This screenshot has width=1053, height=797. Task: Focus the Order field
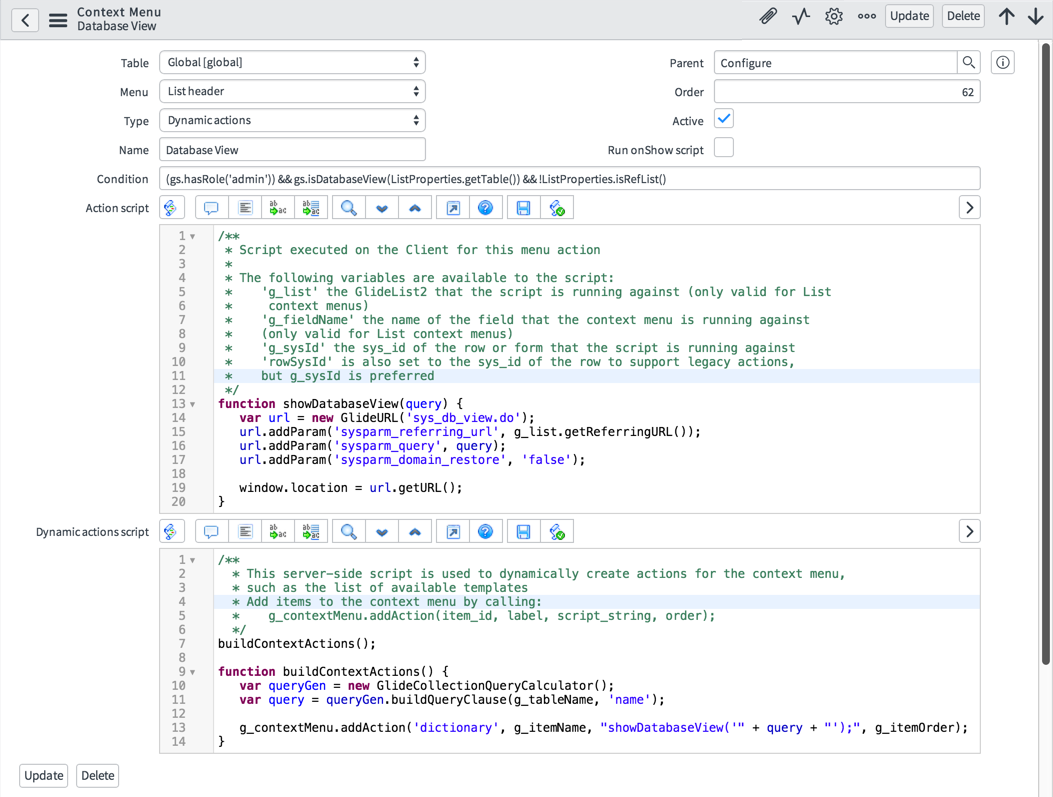tap(847, 92)
